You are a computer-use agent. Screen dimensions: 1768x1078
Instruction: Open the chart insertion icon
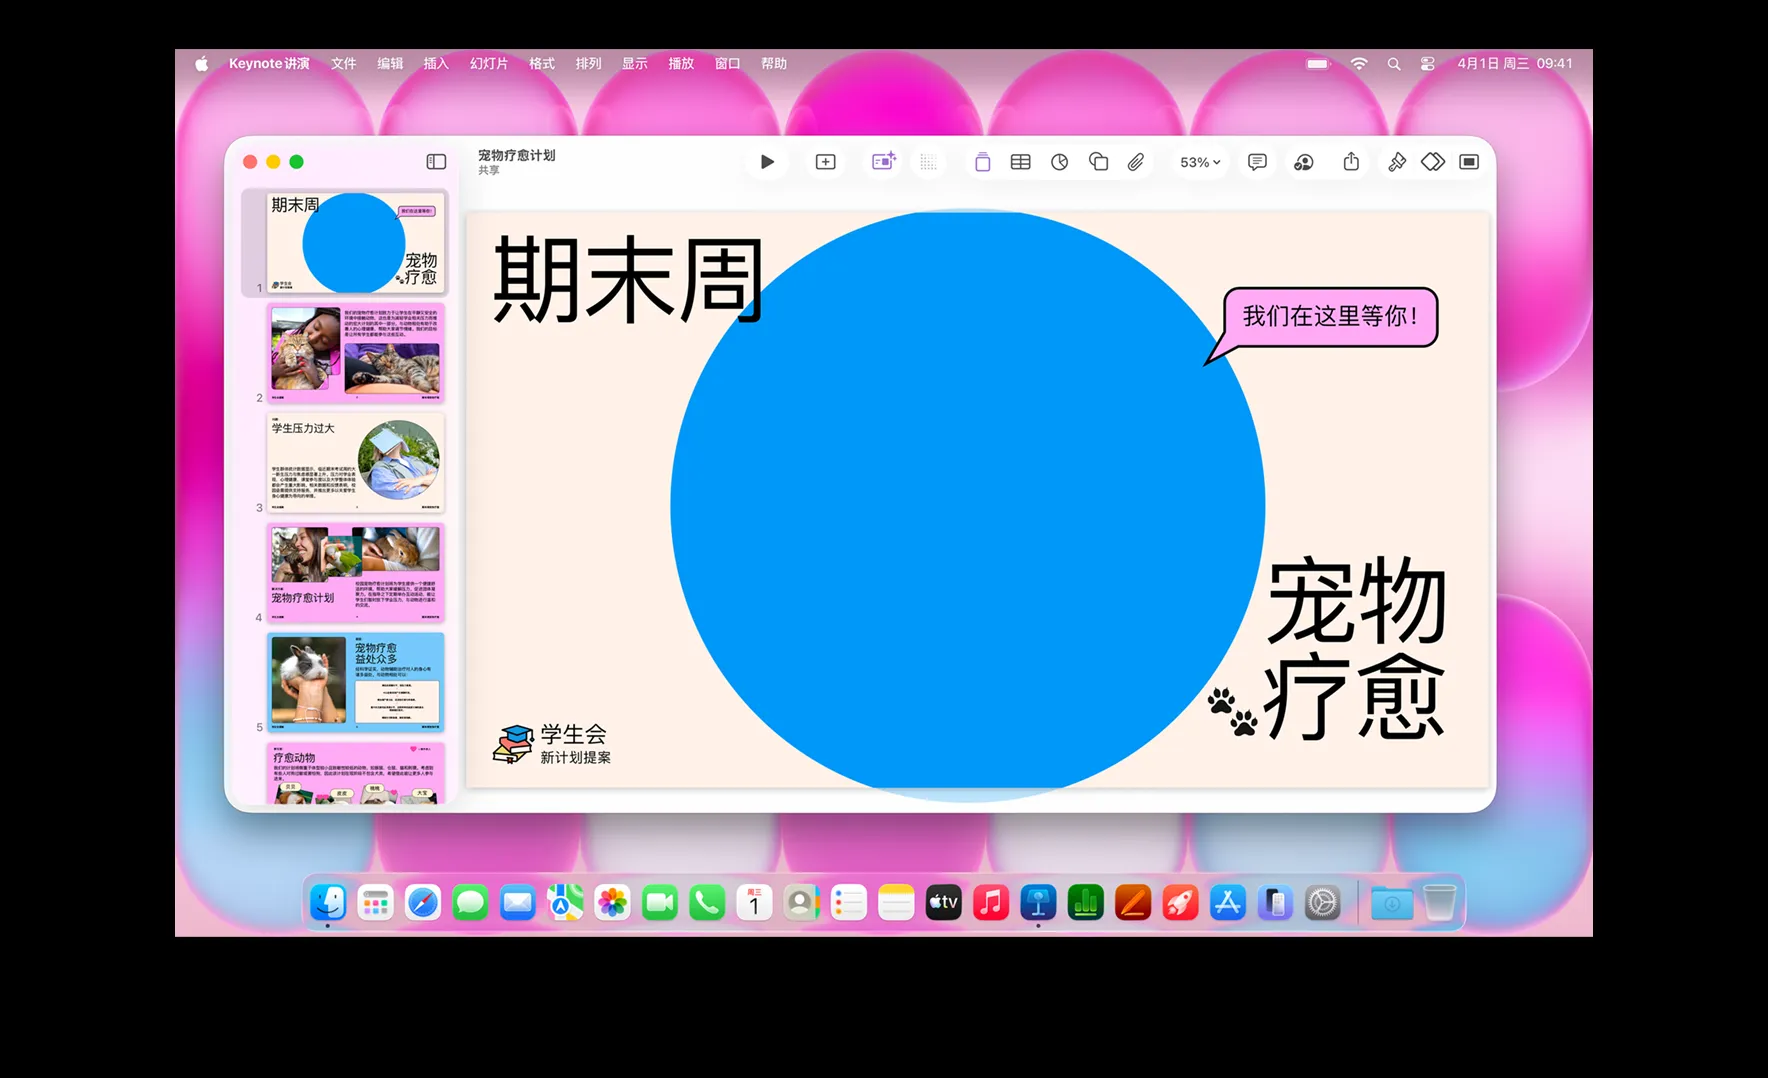tap(1059, 162)
